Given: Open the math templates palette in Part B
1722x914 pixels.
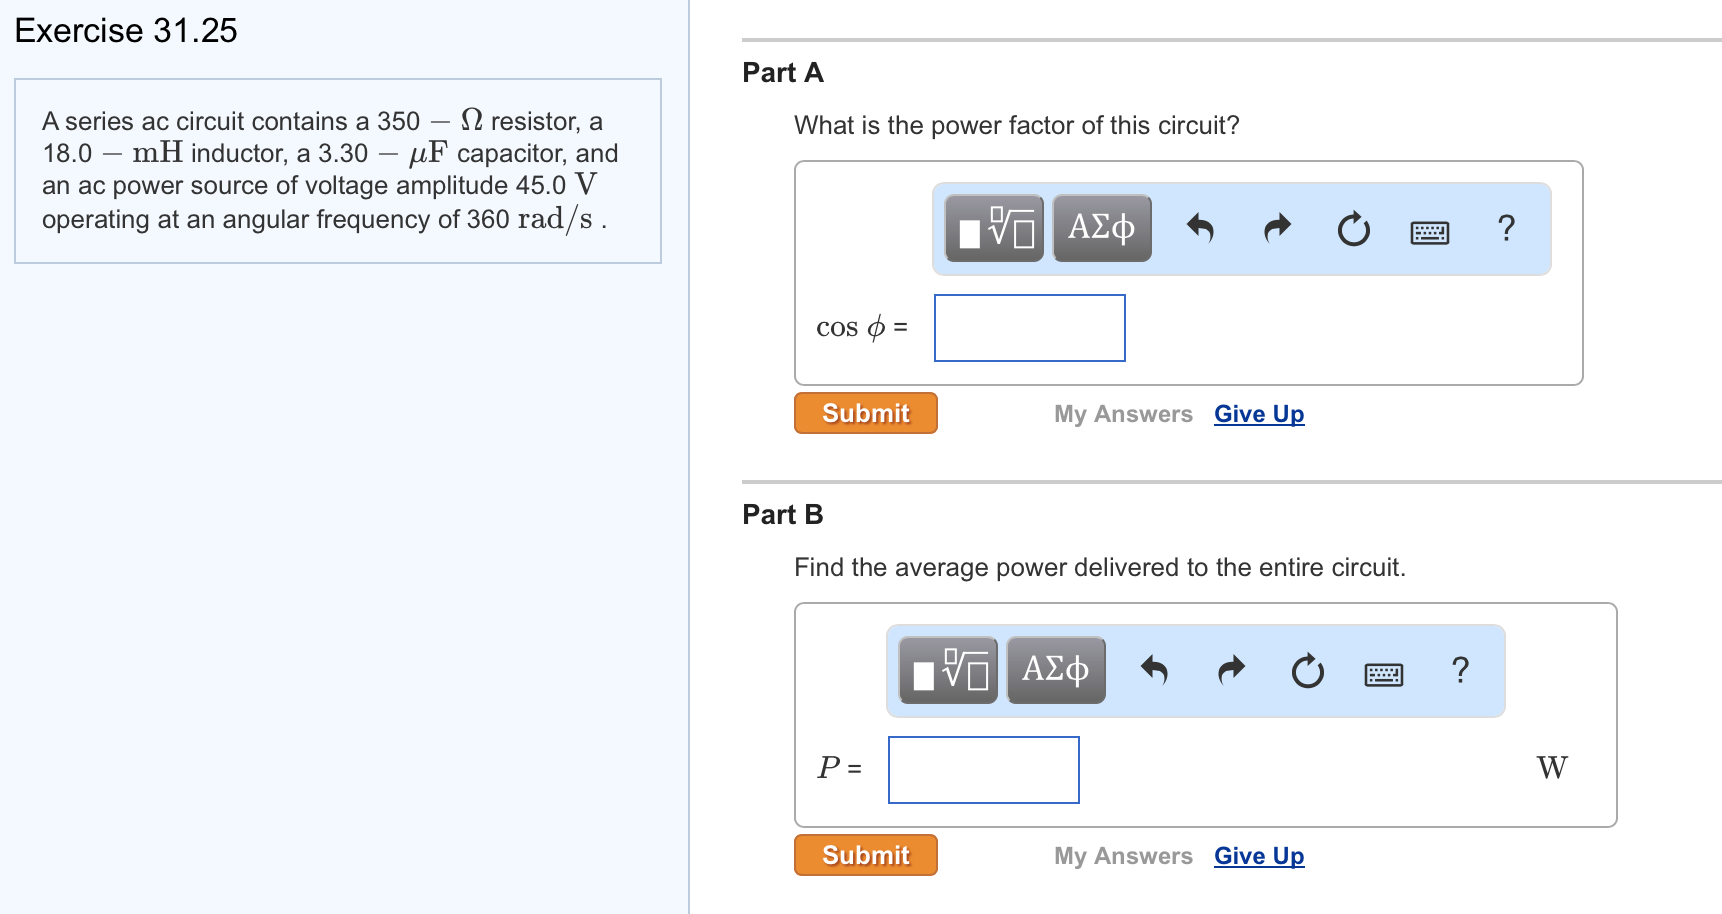Looking at the screenshot, I should pyautogui.click(x=947, y=670).
